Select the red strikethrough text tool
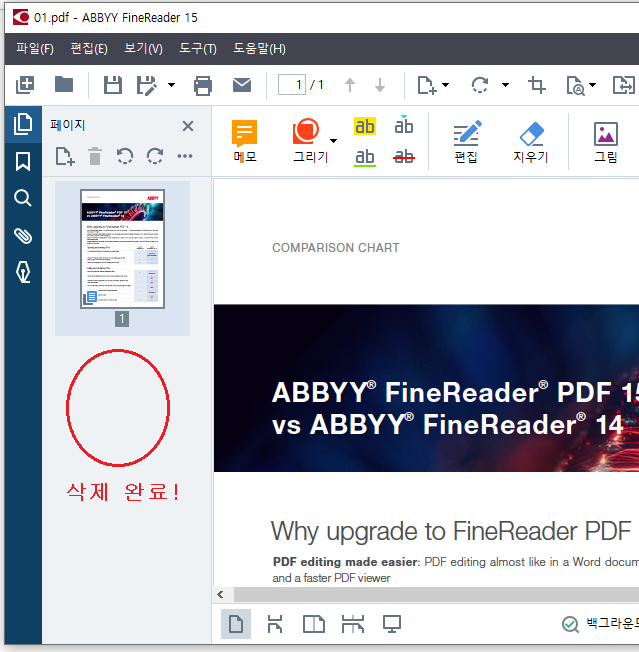Screen dimensions: 639x652 click(x=404, y=157)
